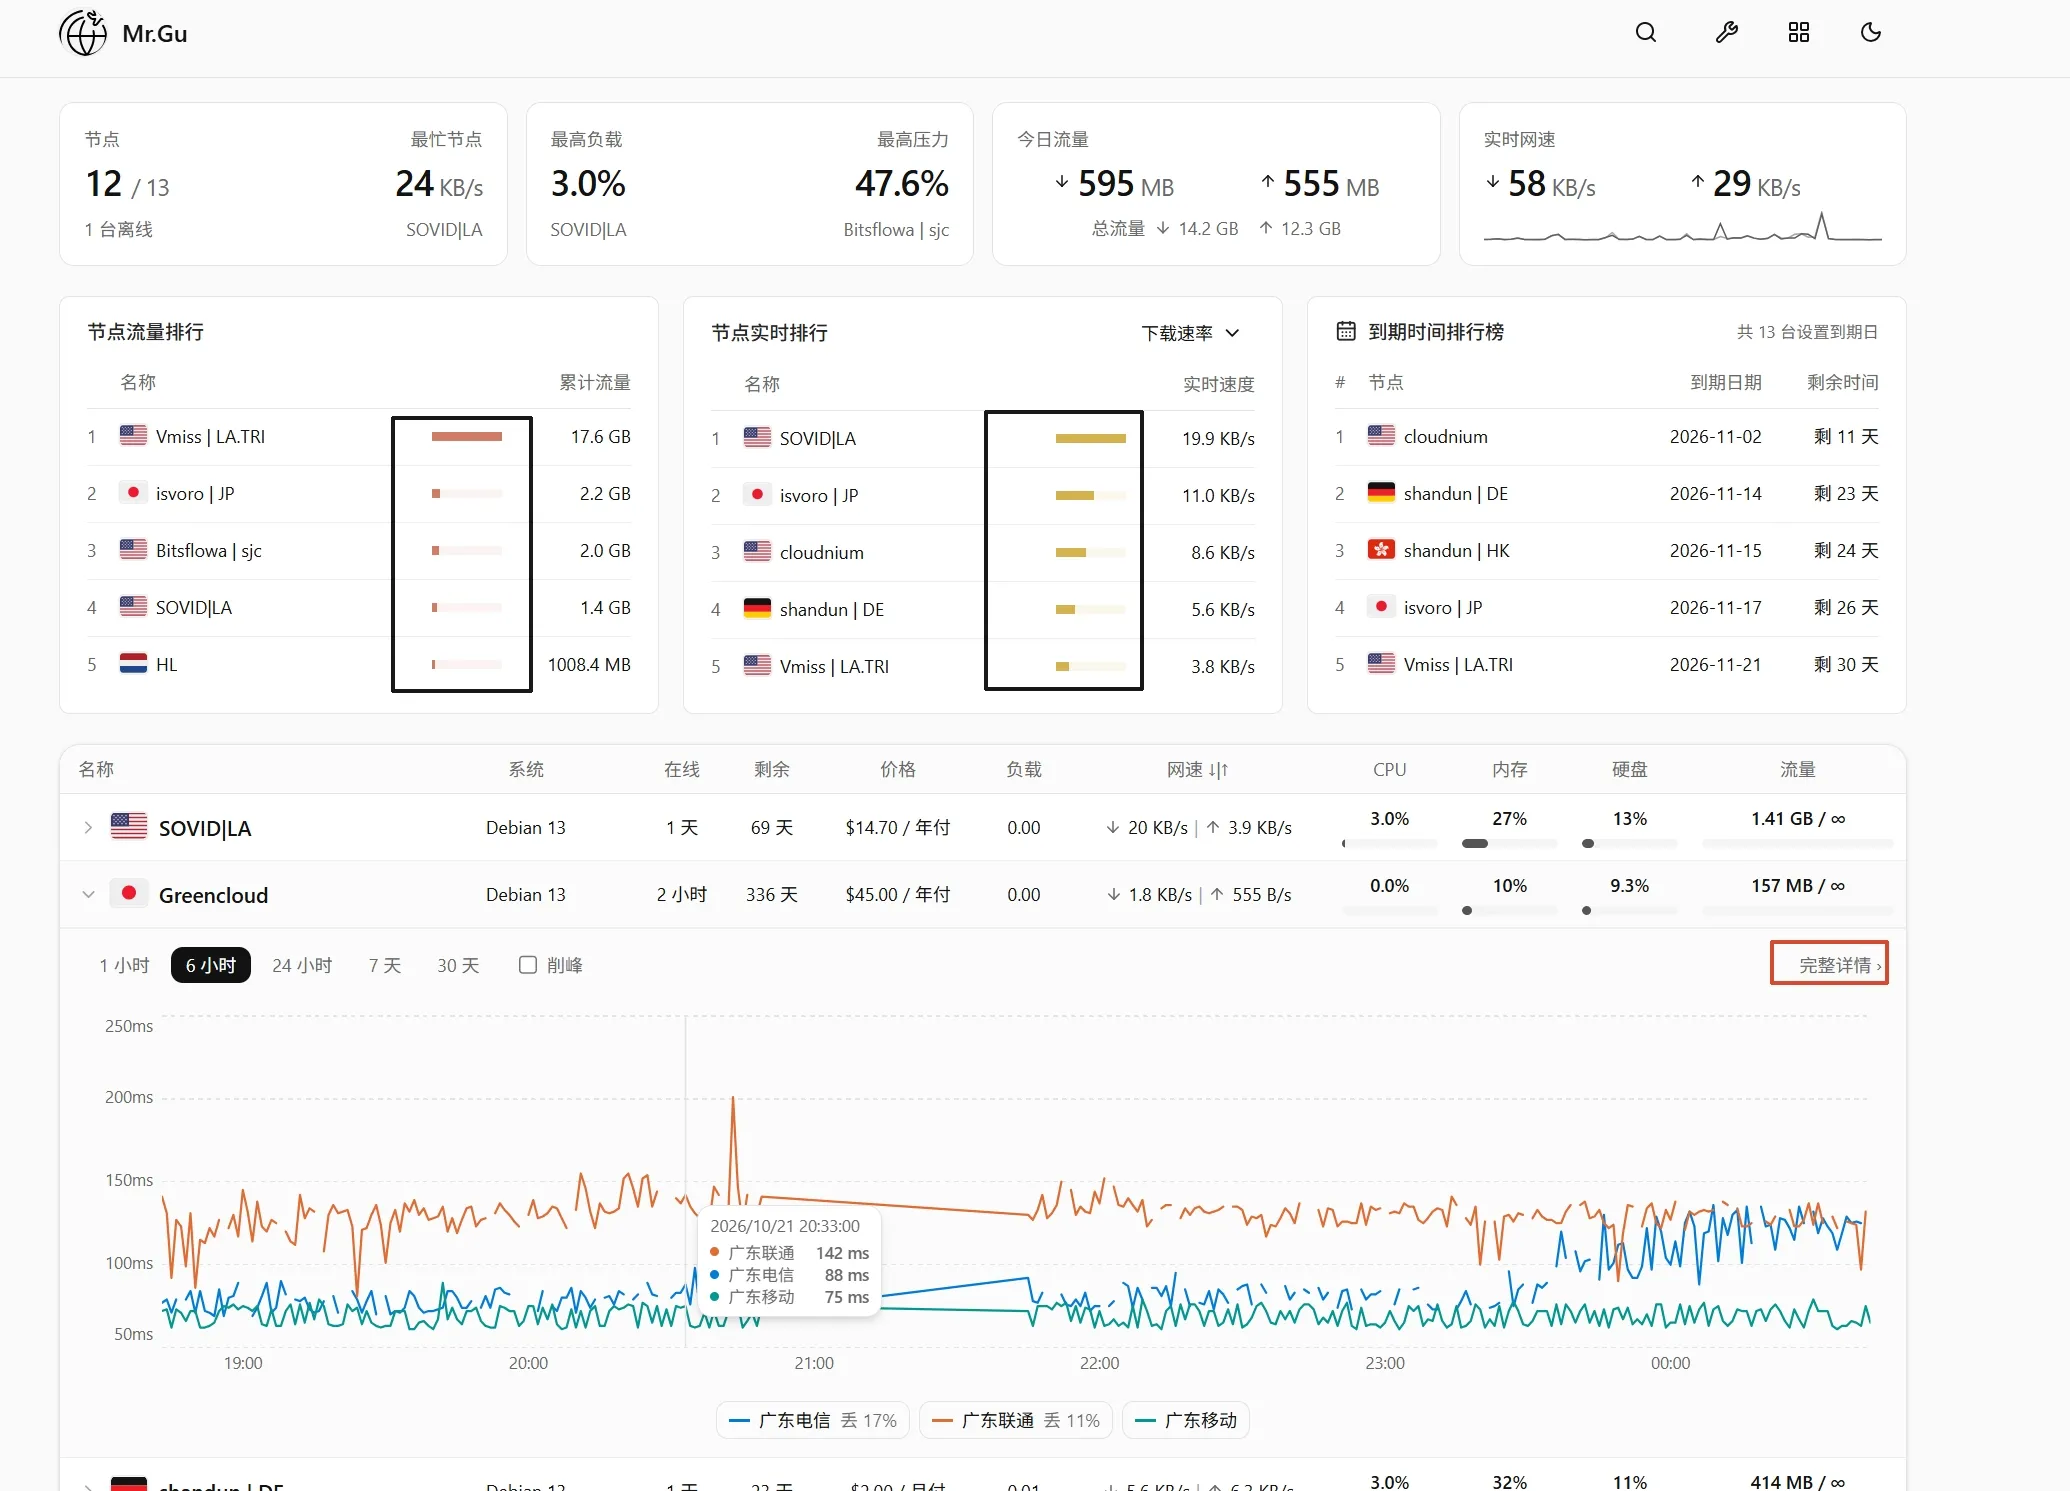
Task: Open Greencloud node name
Action: pos(213,895)
